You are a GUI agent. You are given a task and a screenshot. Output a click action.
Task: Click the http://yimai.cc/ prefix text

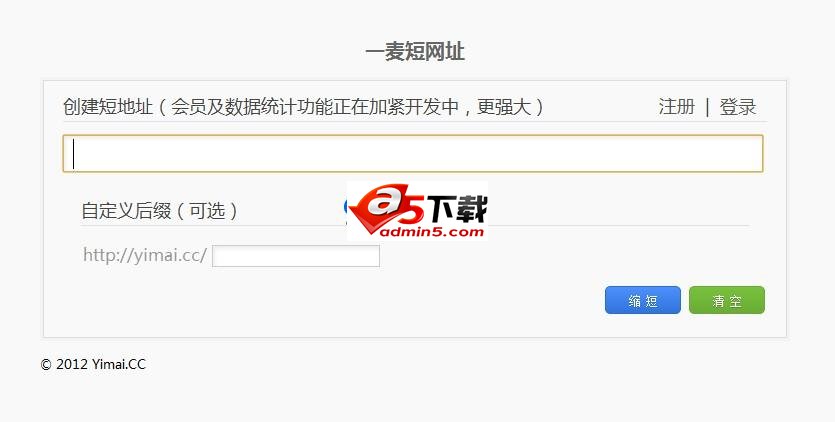[145, 255]
